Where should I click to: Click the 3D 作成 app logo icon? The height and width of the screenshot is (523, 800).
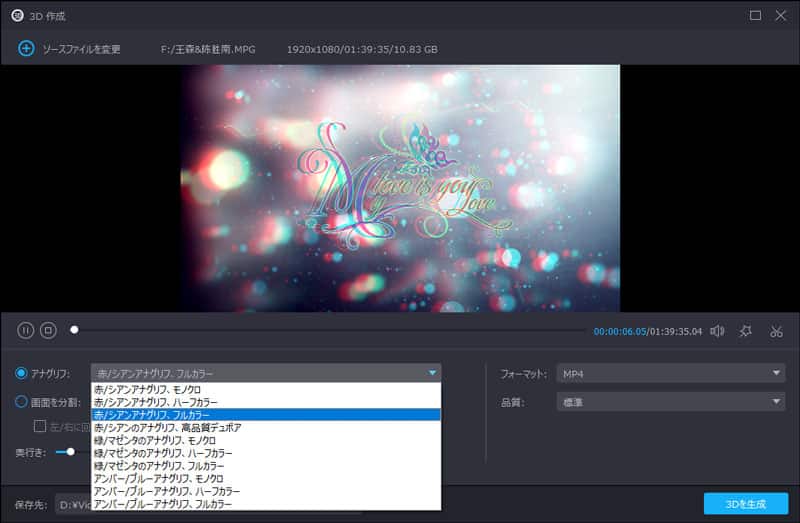(17, 16)
